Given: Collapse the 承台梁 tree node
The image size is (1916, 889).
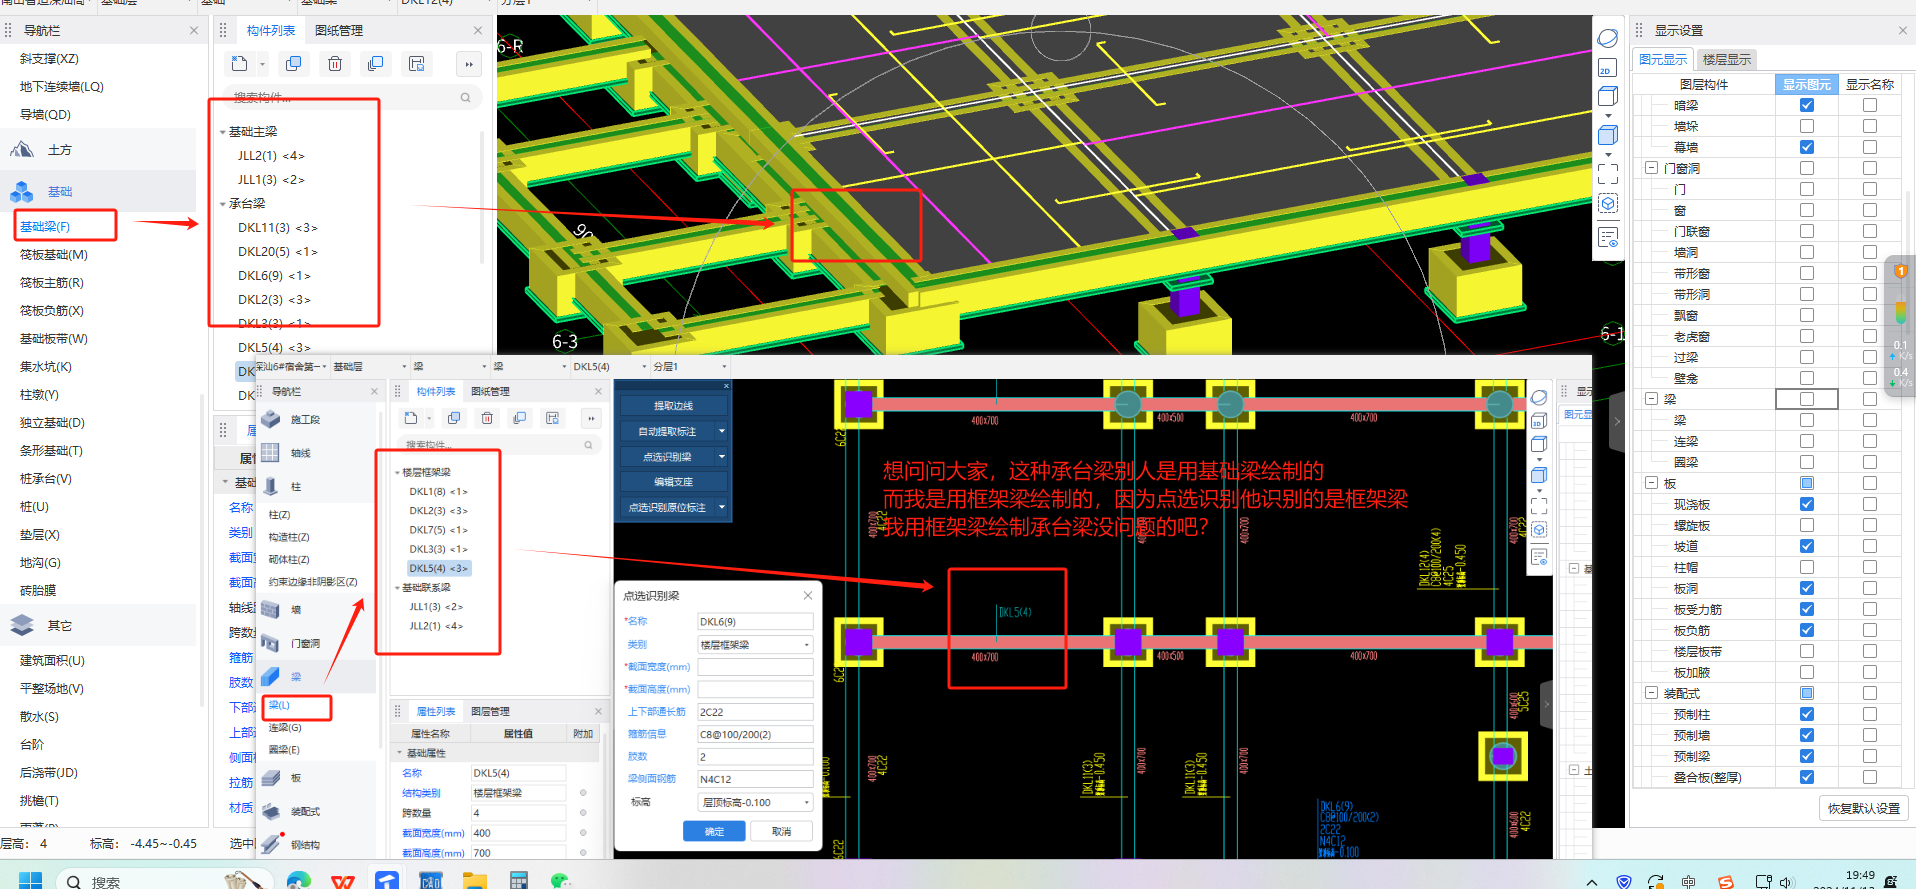Looking at the screenshot, I should [x=222, y=204].
